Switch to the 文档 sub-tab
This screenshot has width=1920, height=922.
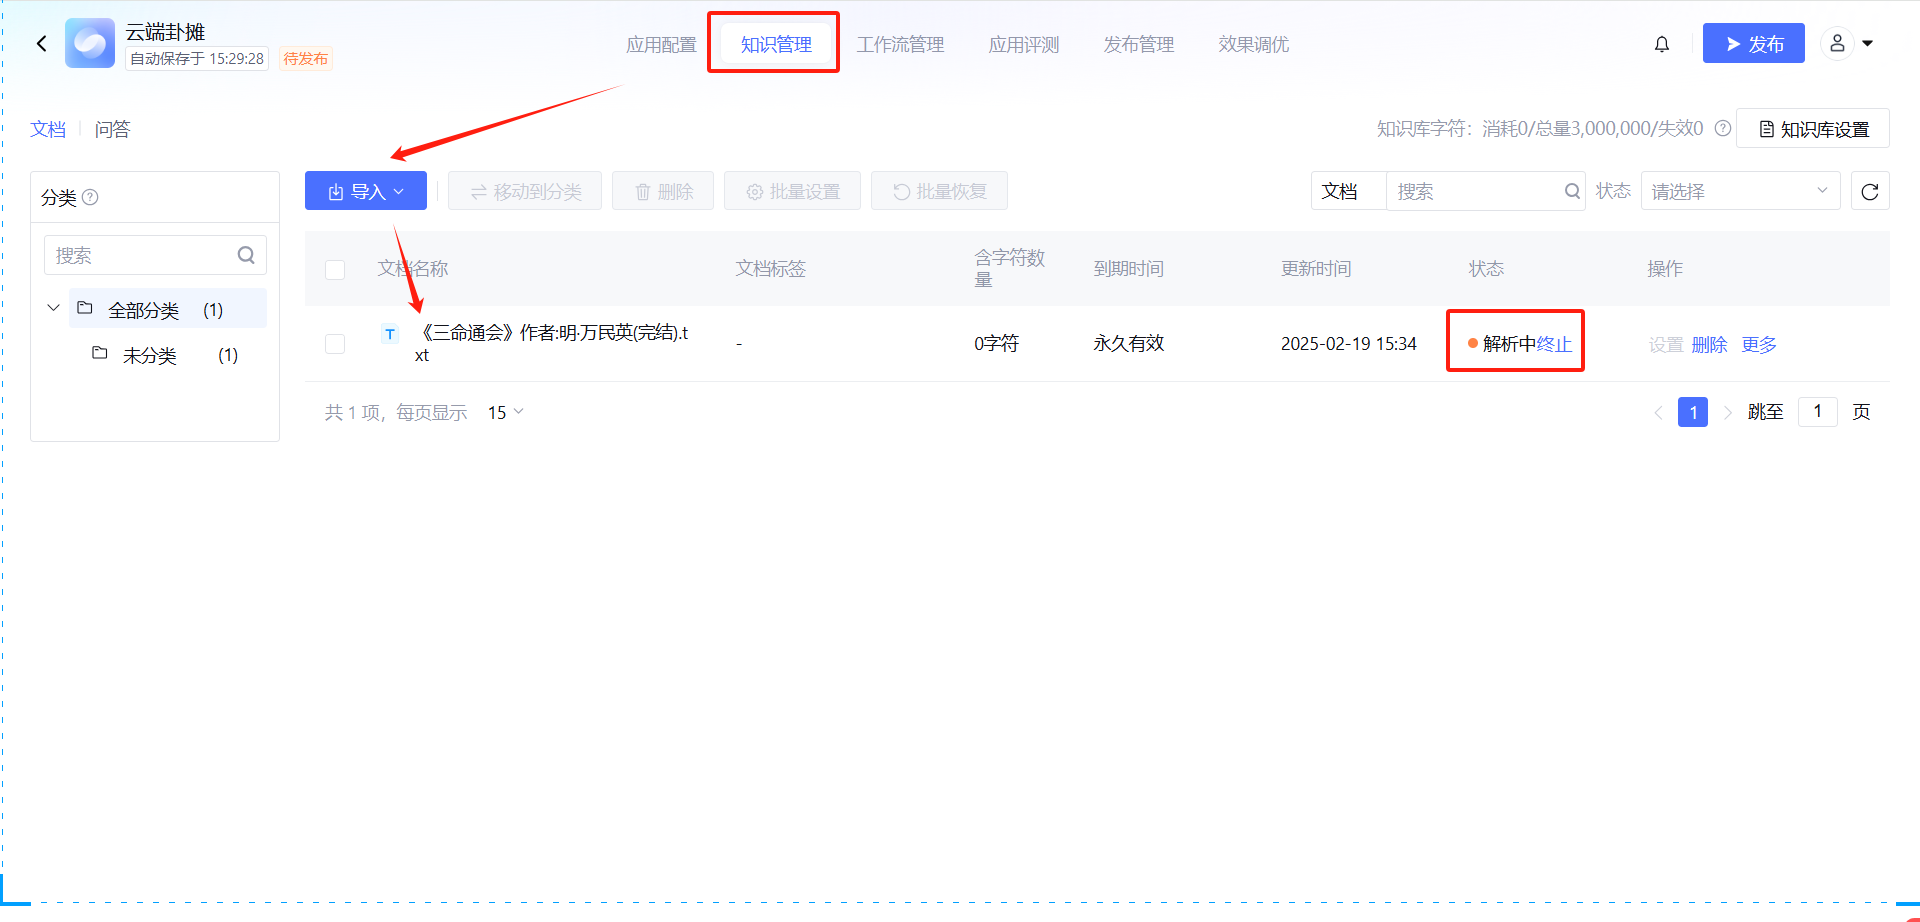click(48, 129)
